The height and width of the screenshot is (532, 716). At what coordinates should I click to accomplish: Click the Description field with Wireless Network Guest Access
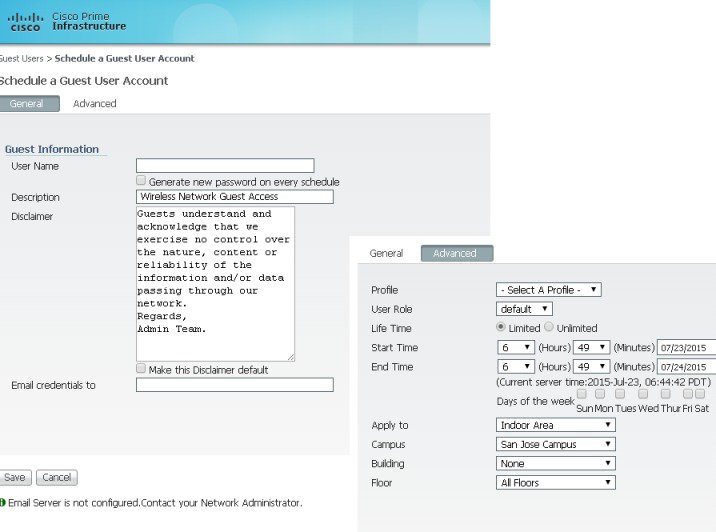click(x=235, y=196)
